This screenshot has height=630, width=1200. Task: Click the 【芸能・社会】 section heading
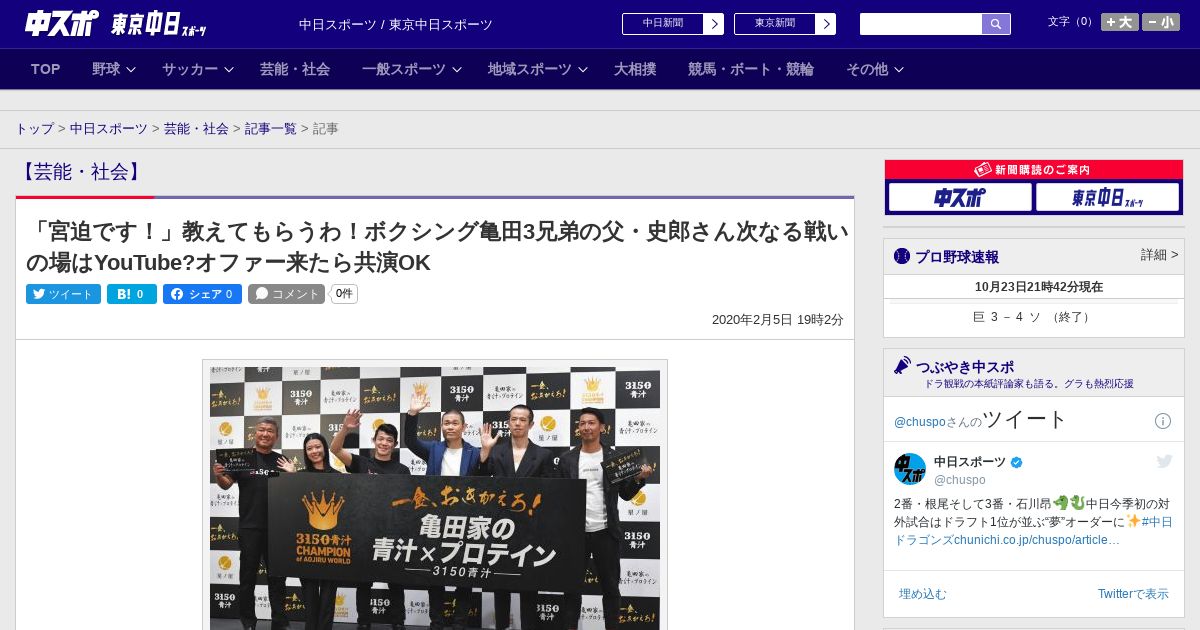click(82, 172)
